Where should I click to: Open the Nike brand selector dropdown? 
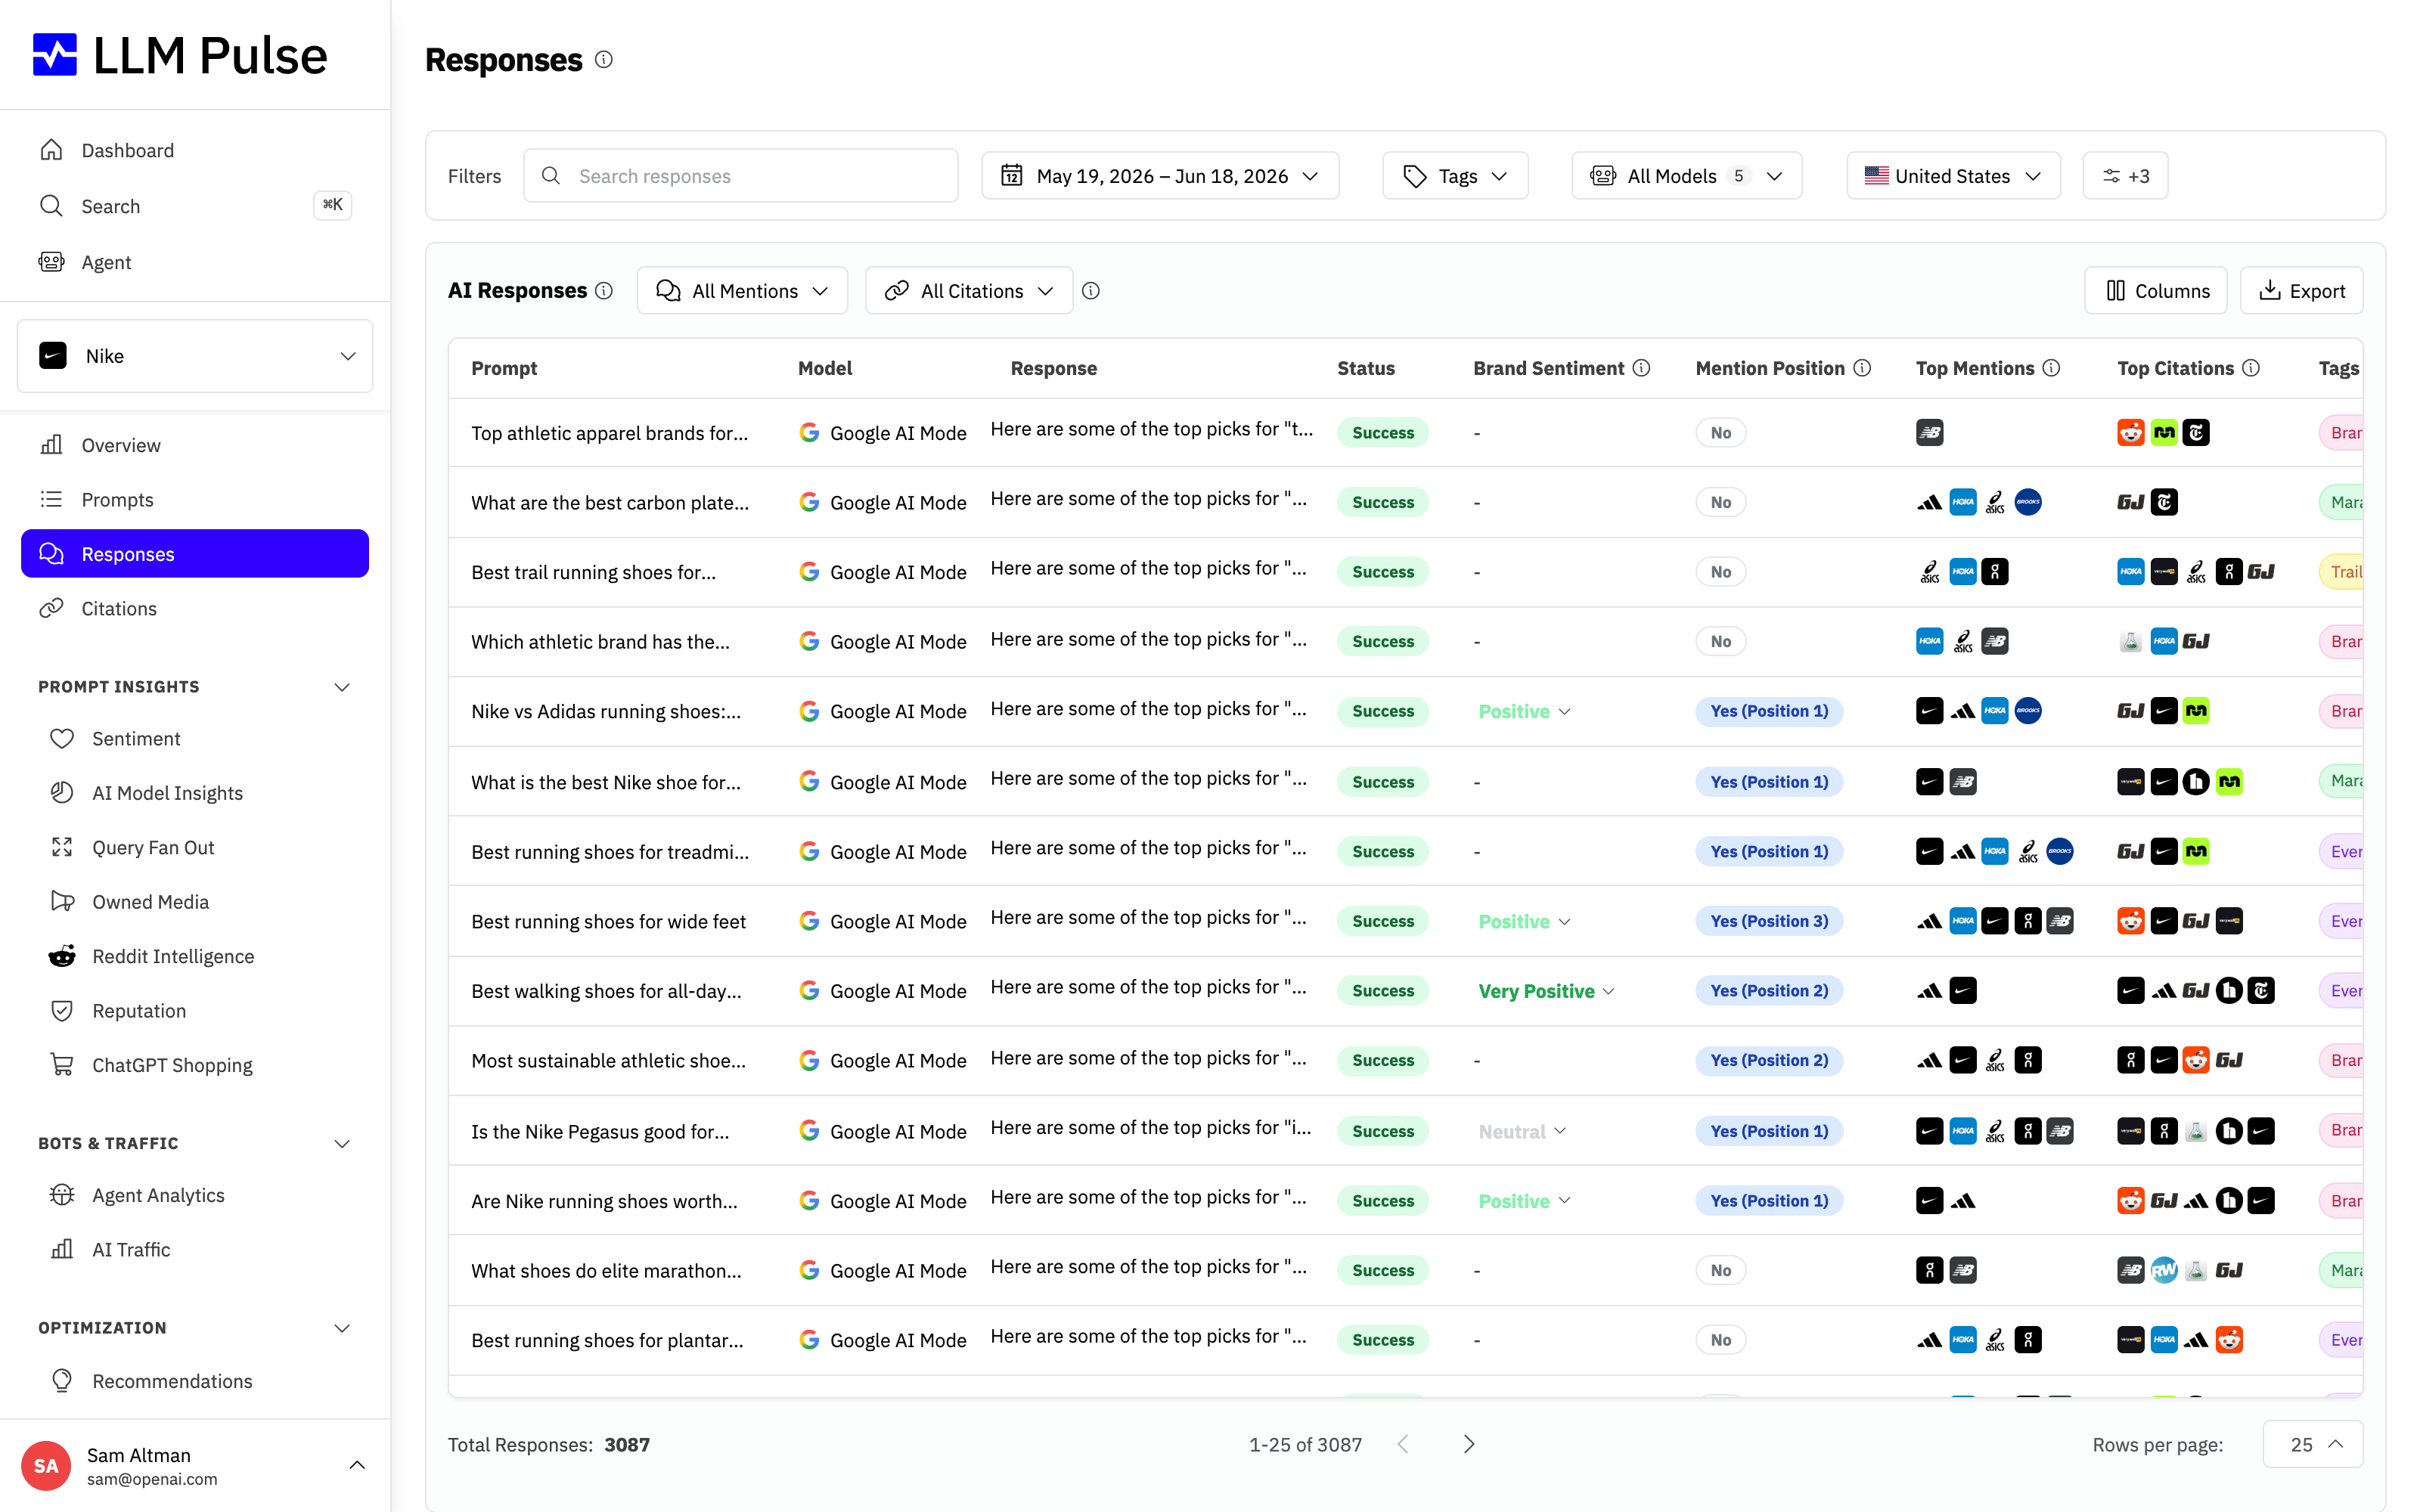coord(195,356)
